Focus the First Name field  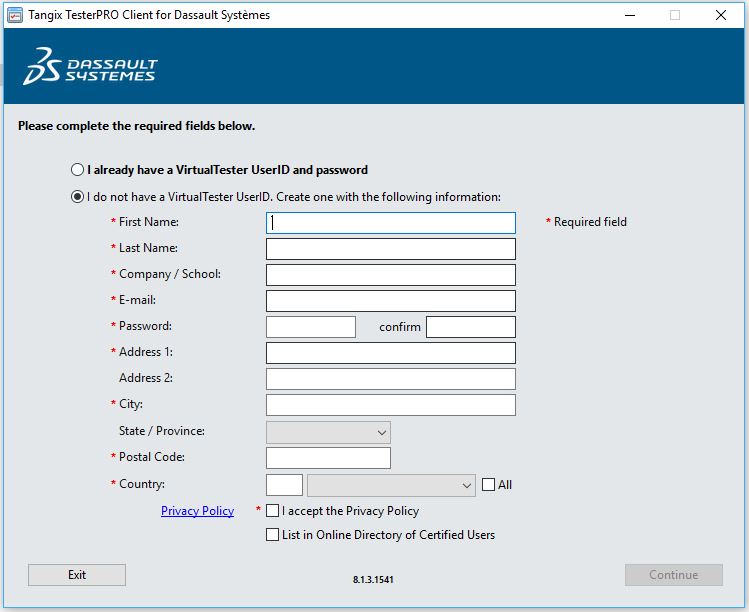pyautogui.click(x=391, y=223)
